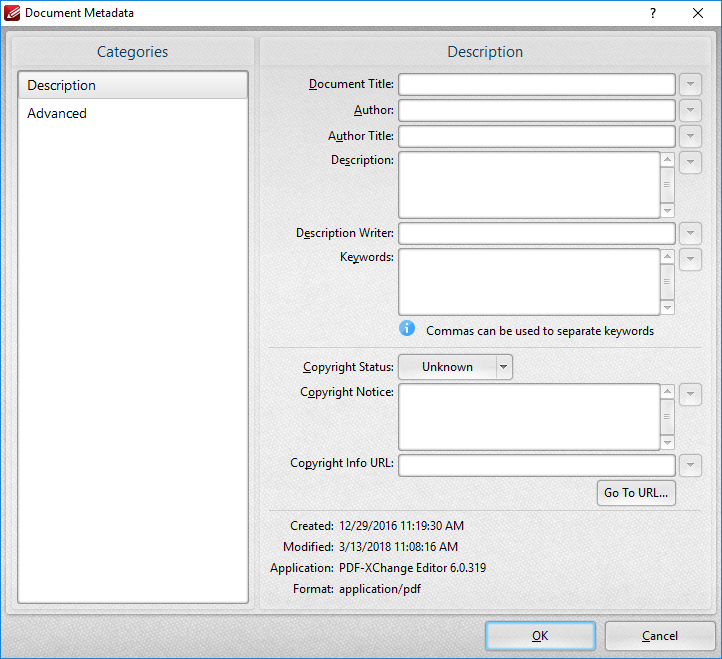Click the Cancel button
The image size is (722, 659).
(x=660, y=636)
